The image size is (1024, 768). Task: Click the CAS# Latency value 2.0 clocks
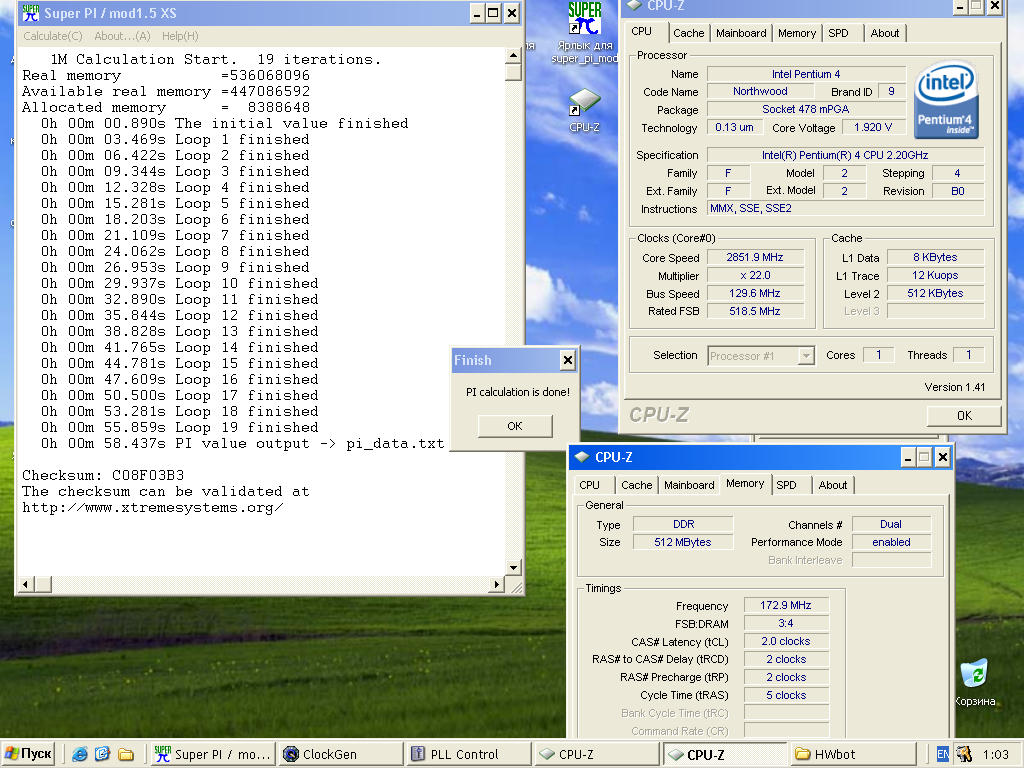pos(786,641)
